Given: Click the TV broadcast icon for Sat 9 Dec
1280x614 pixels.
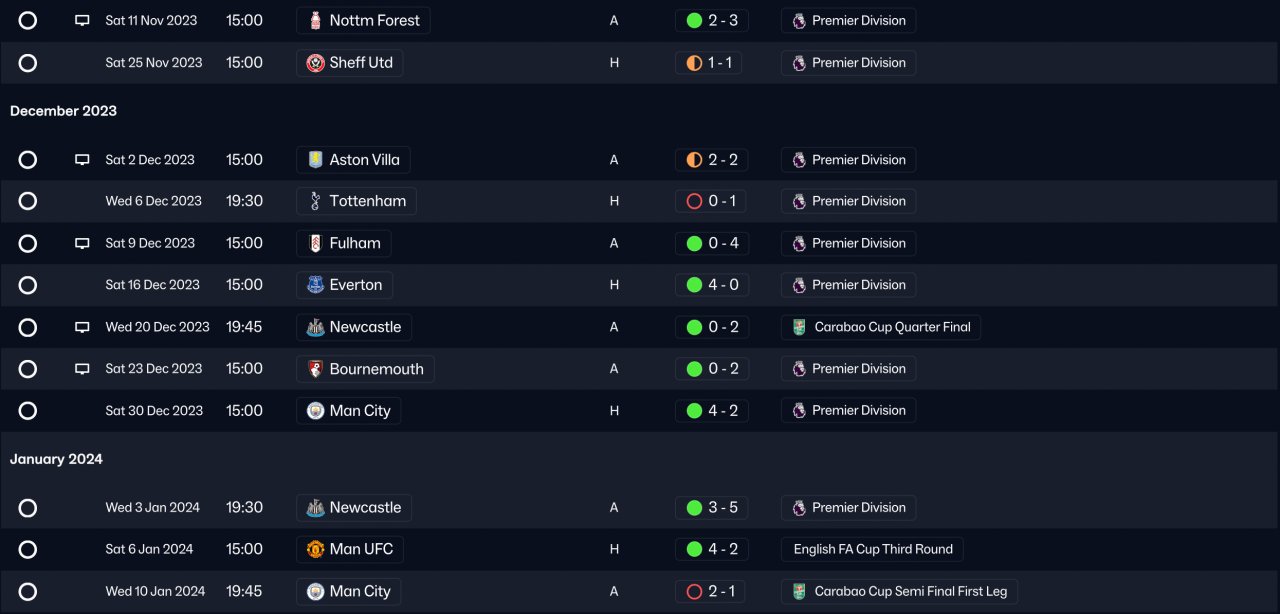Looking at the screenshot, I should tap(82, 243).
